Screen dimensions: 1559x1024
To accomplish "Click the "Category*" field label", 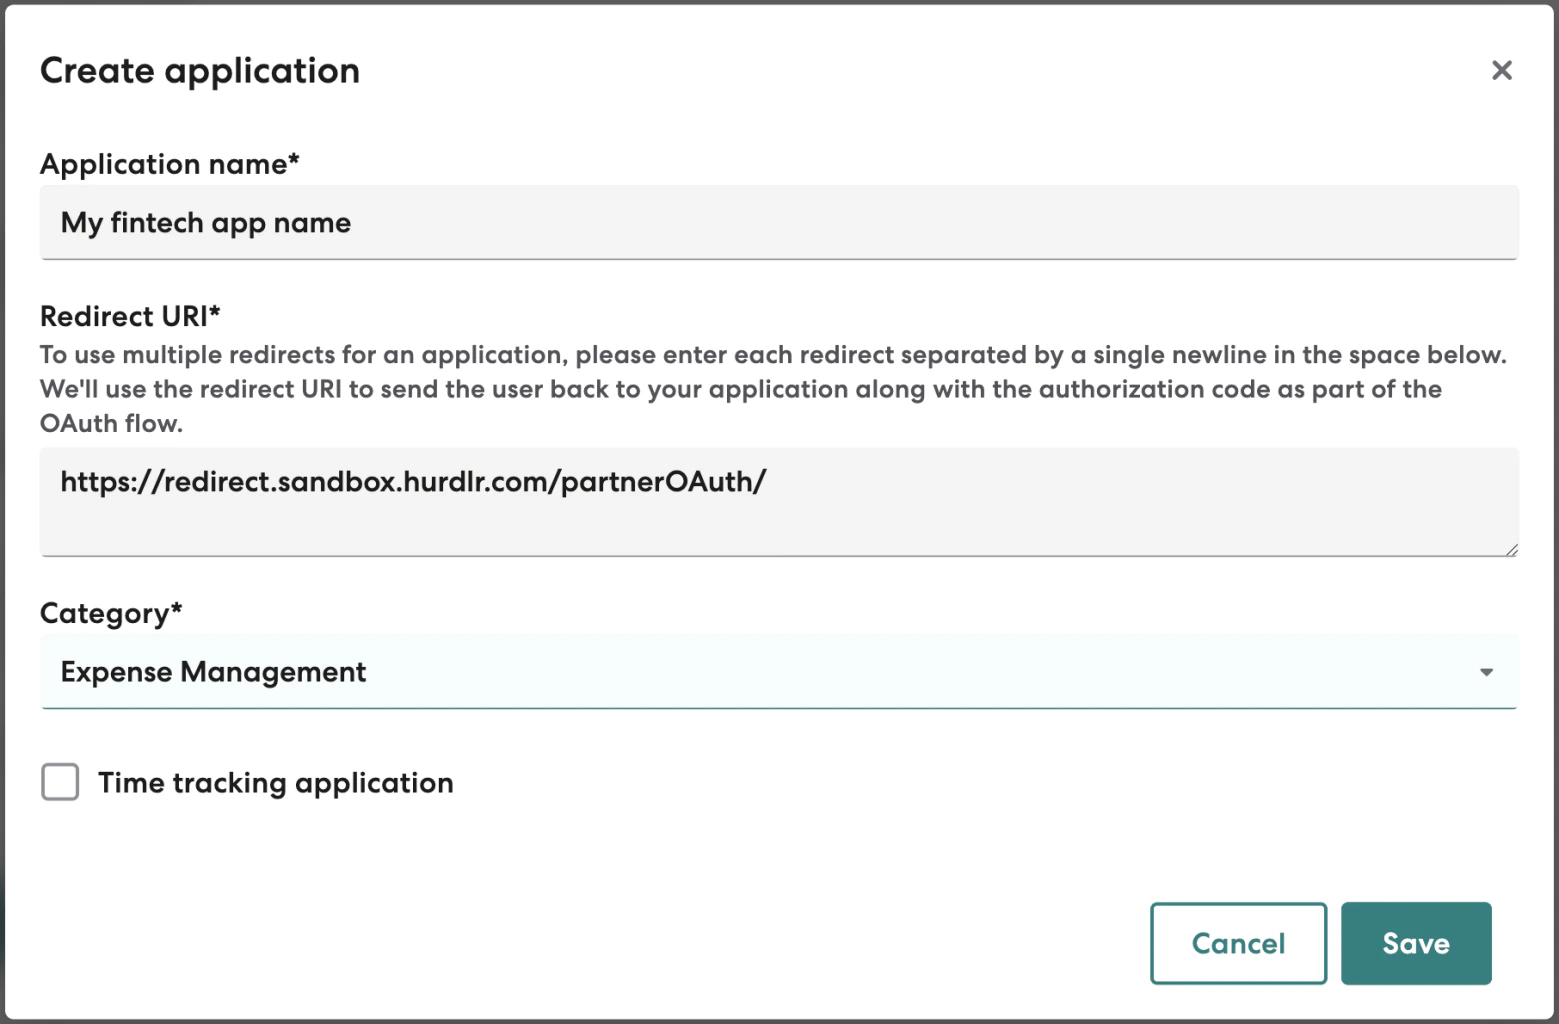I will point(110,613).
